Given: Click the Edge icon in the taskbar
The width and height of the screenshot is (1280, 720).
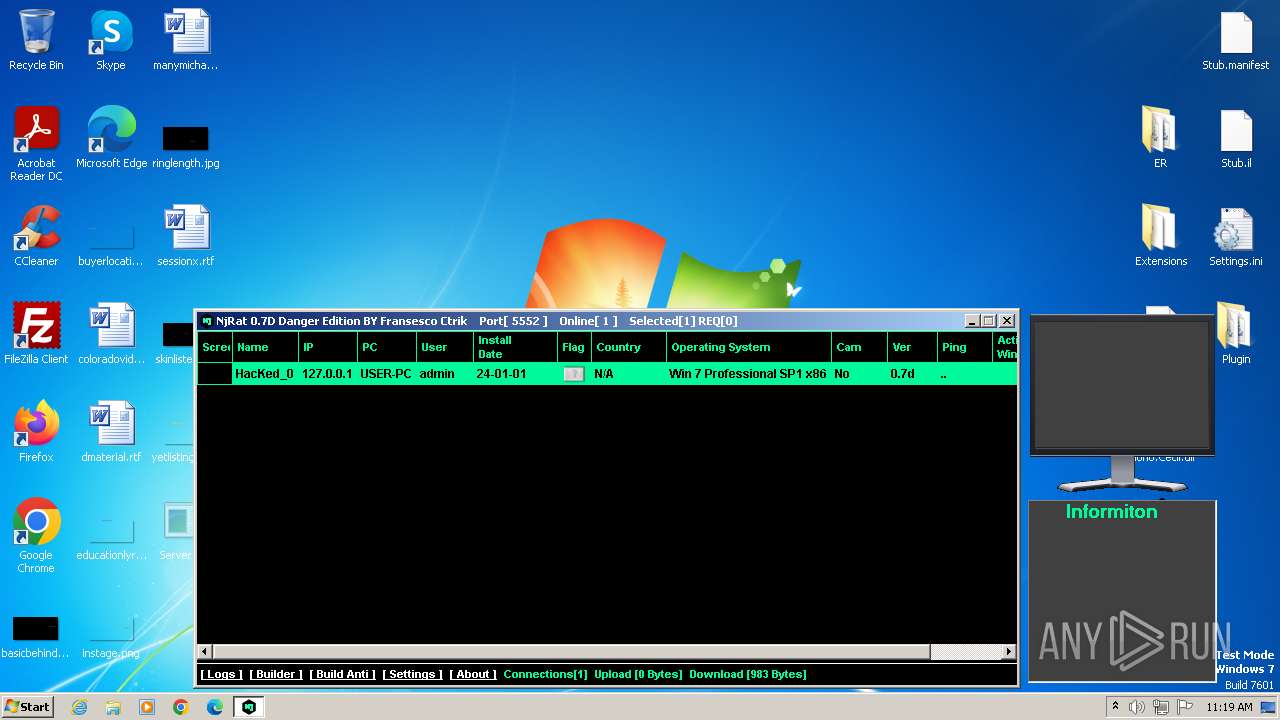Looking at the screenshot, I should (x=215, y=707).
